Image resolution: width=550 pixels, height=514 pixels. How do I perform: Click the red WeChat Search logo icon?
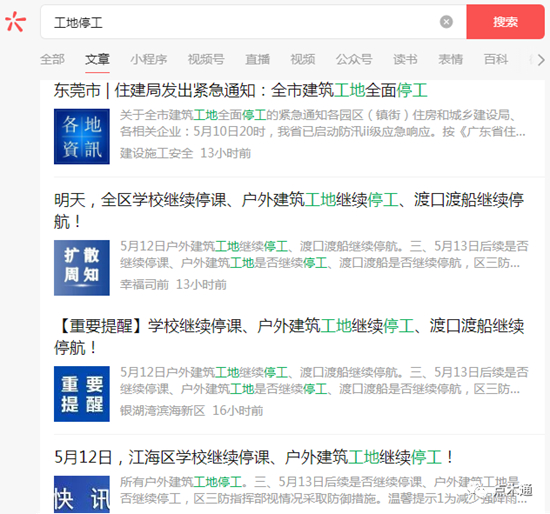click(x=15, y=22)
